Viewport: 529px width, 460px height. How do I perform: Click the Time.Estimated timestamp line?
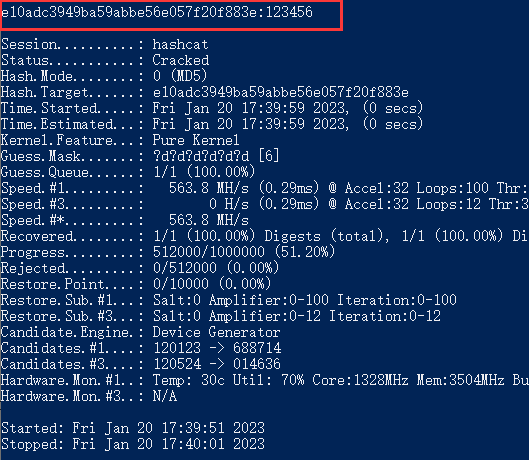[212, 124]
